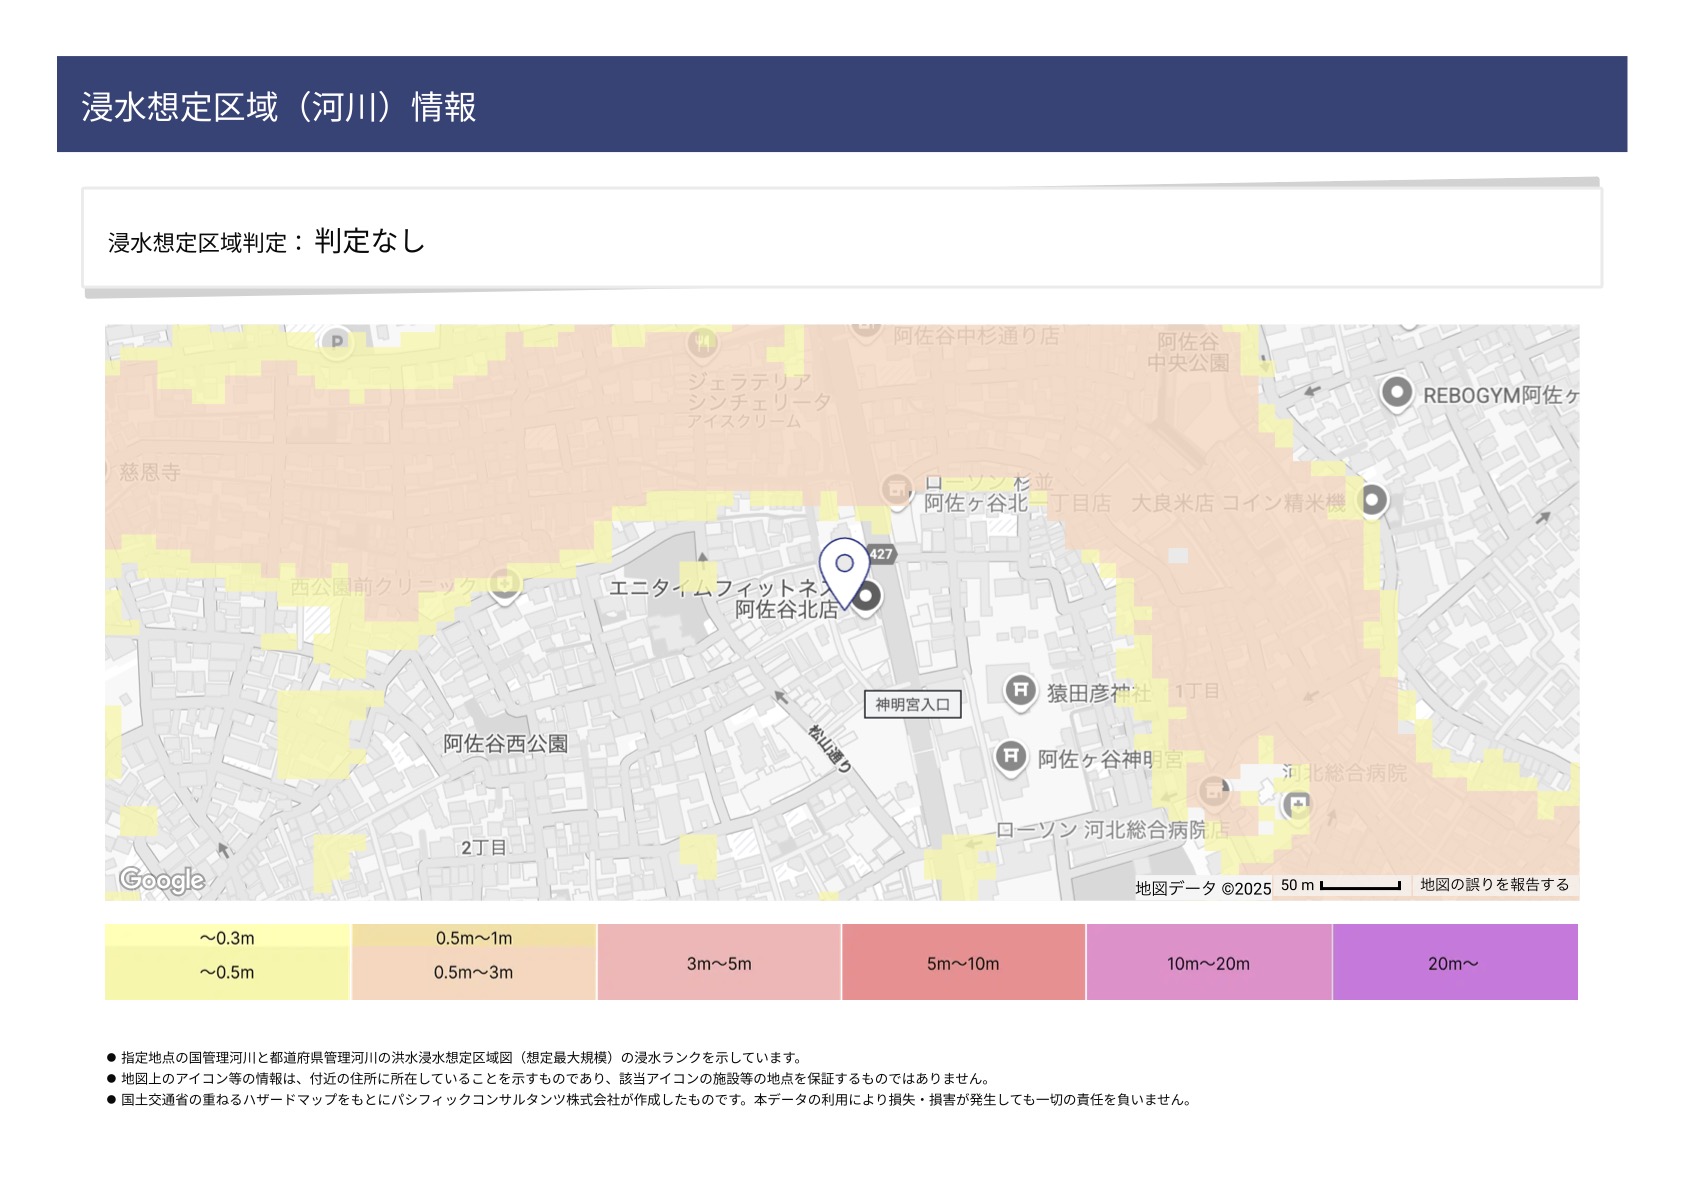1683x1189 pixels.
Task: Open the ジェラテリア restaurant icon
Action: (703, 344)
